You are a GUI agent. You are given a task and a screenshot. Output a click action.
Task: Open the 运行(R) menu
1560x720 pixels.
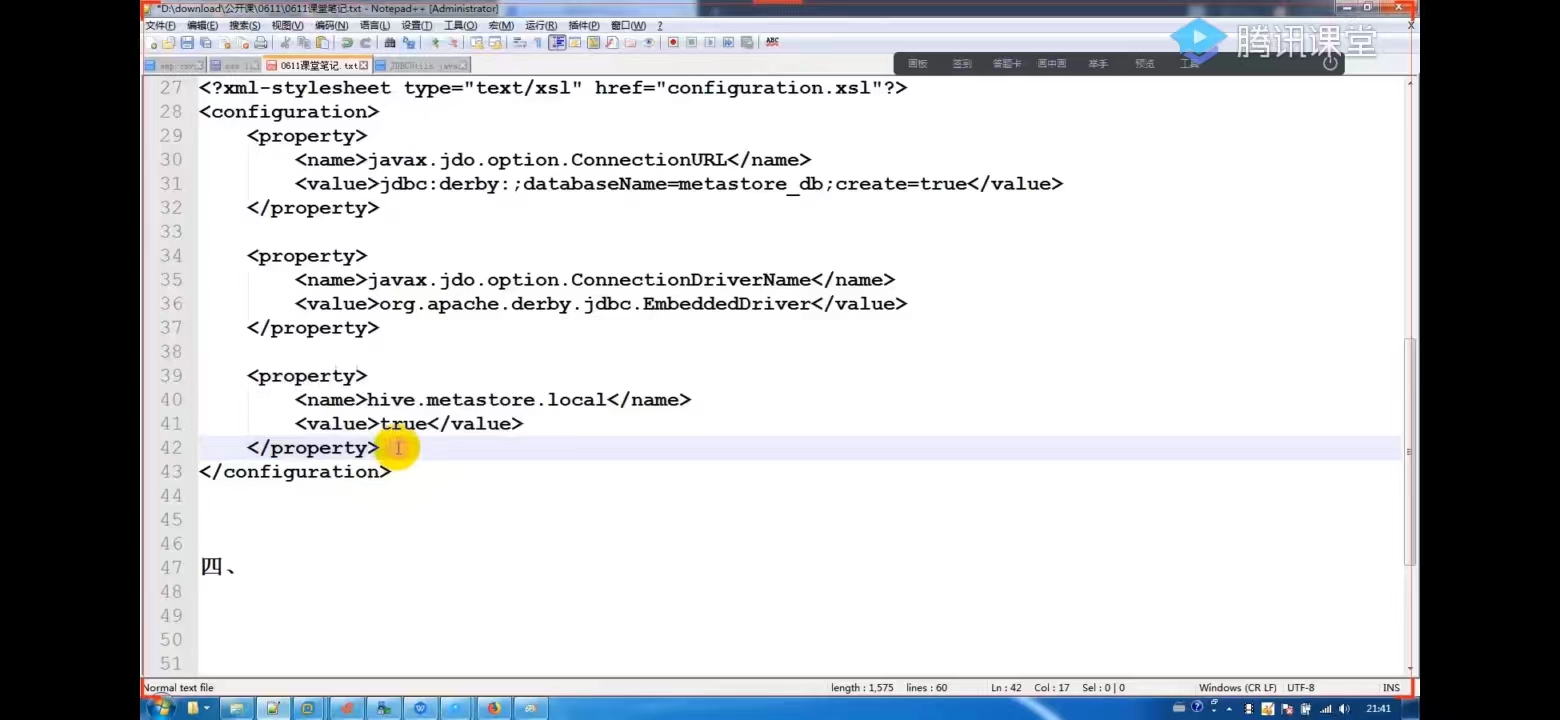541,25
